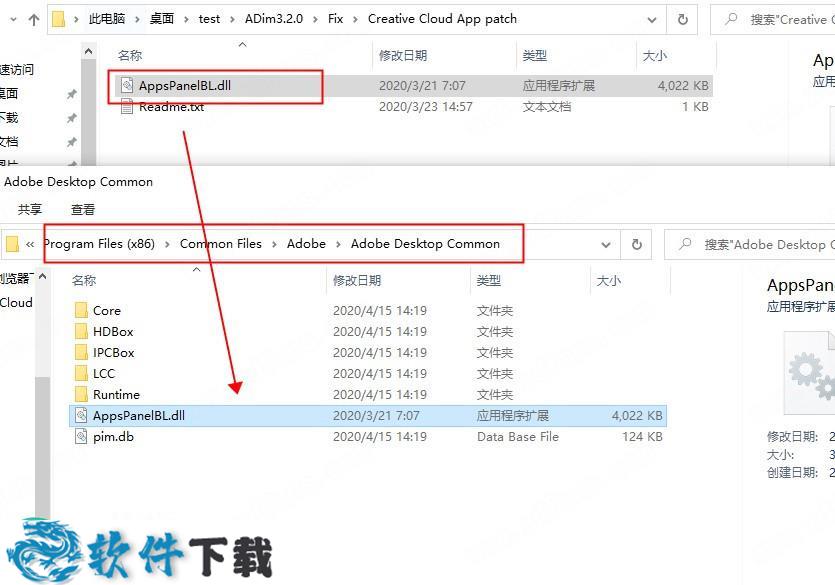Sort by 大小 in the Creative Cloud App patch window
835x585 pixels.
654,55
